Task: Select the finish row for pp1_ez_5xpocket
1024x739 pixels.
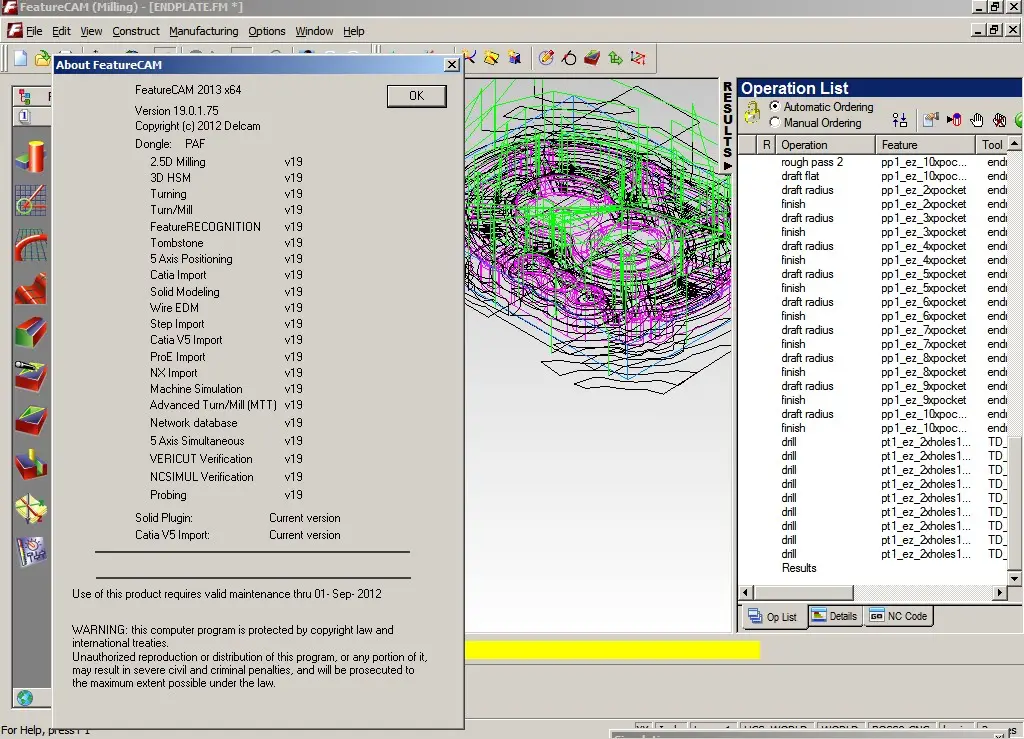Action: [874, 288]
